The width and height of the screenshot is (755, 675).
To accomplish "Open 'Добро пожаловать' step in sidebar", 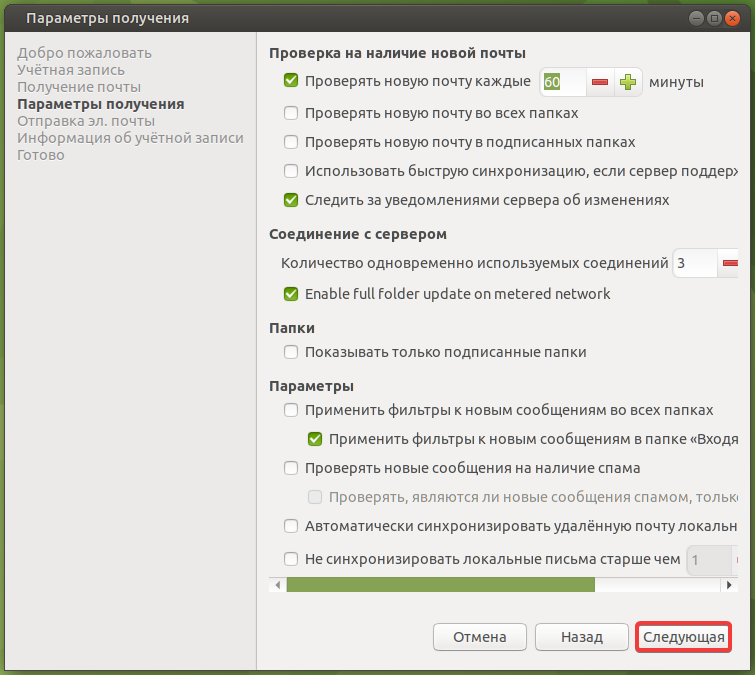I will tap(85, 53).
